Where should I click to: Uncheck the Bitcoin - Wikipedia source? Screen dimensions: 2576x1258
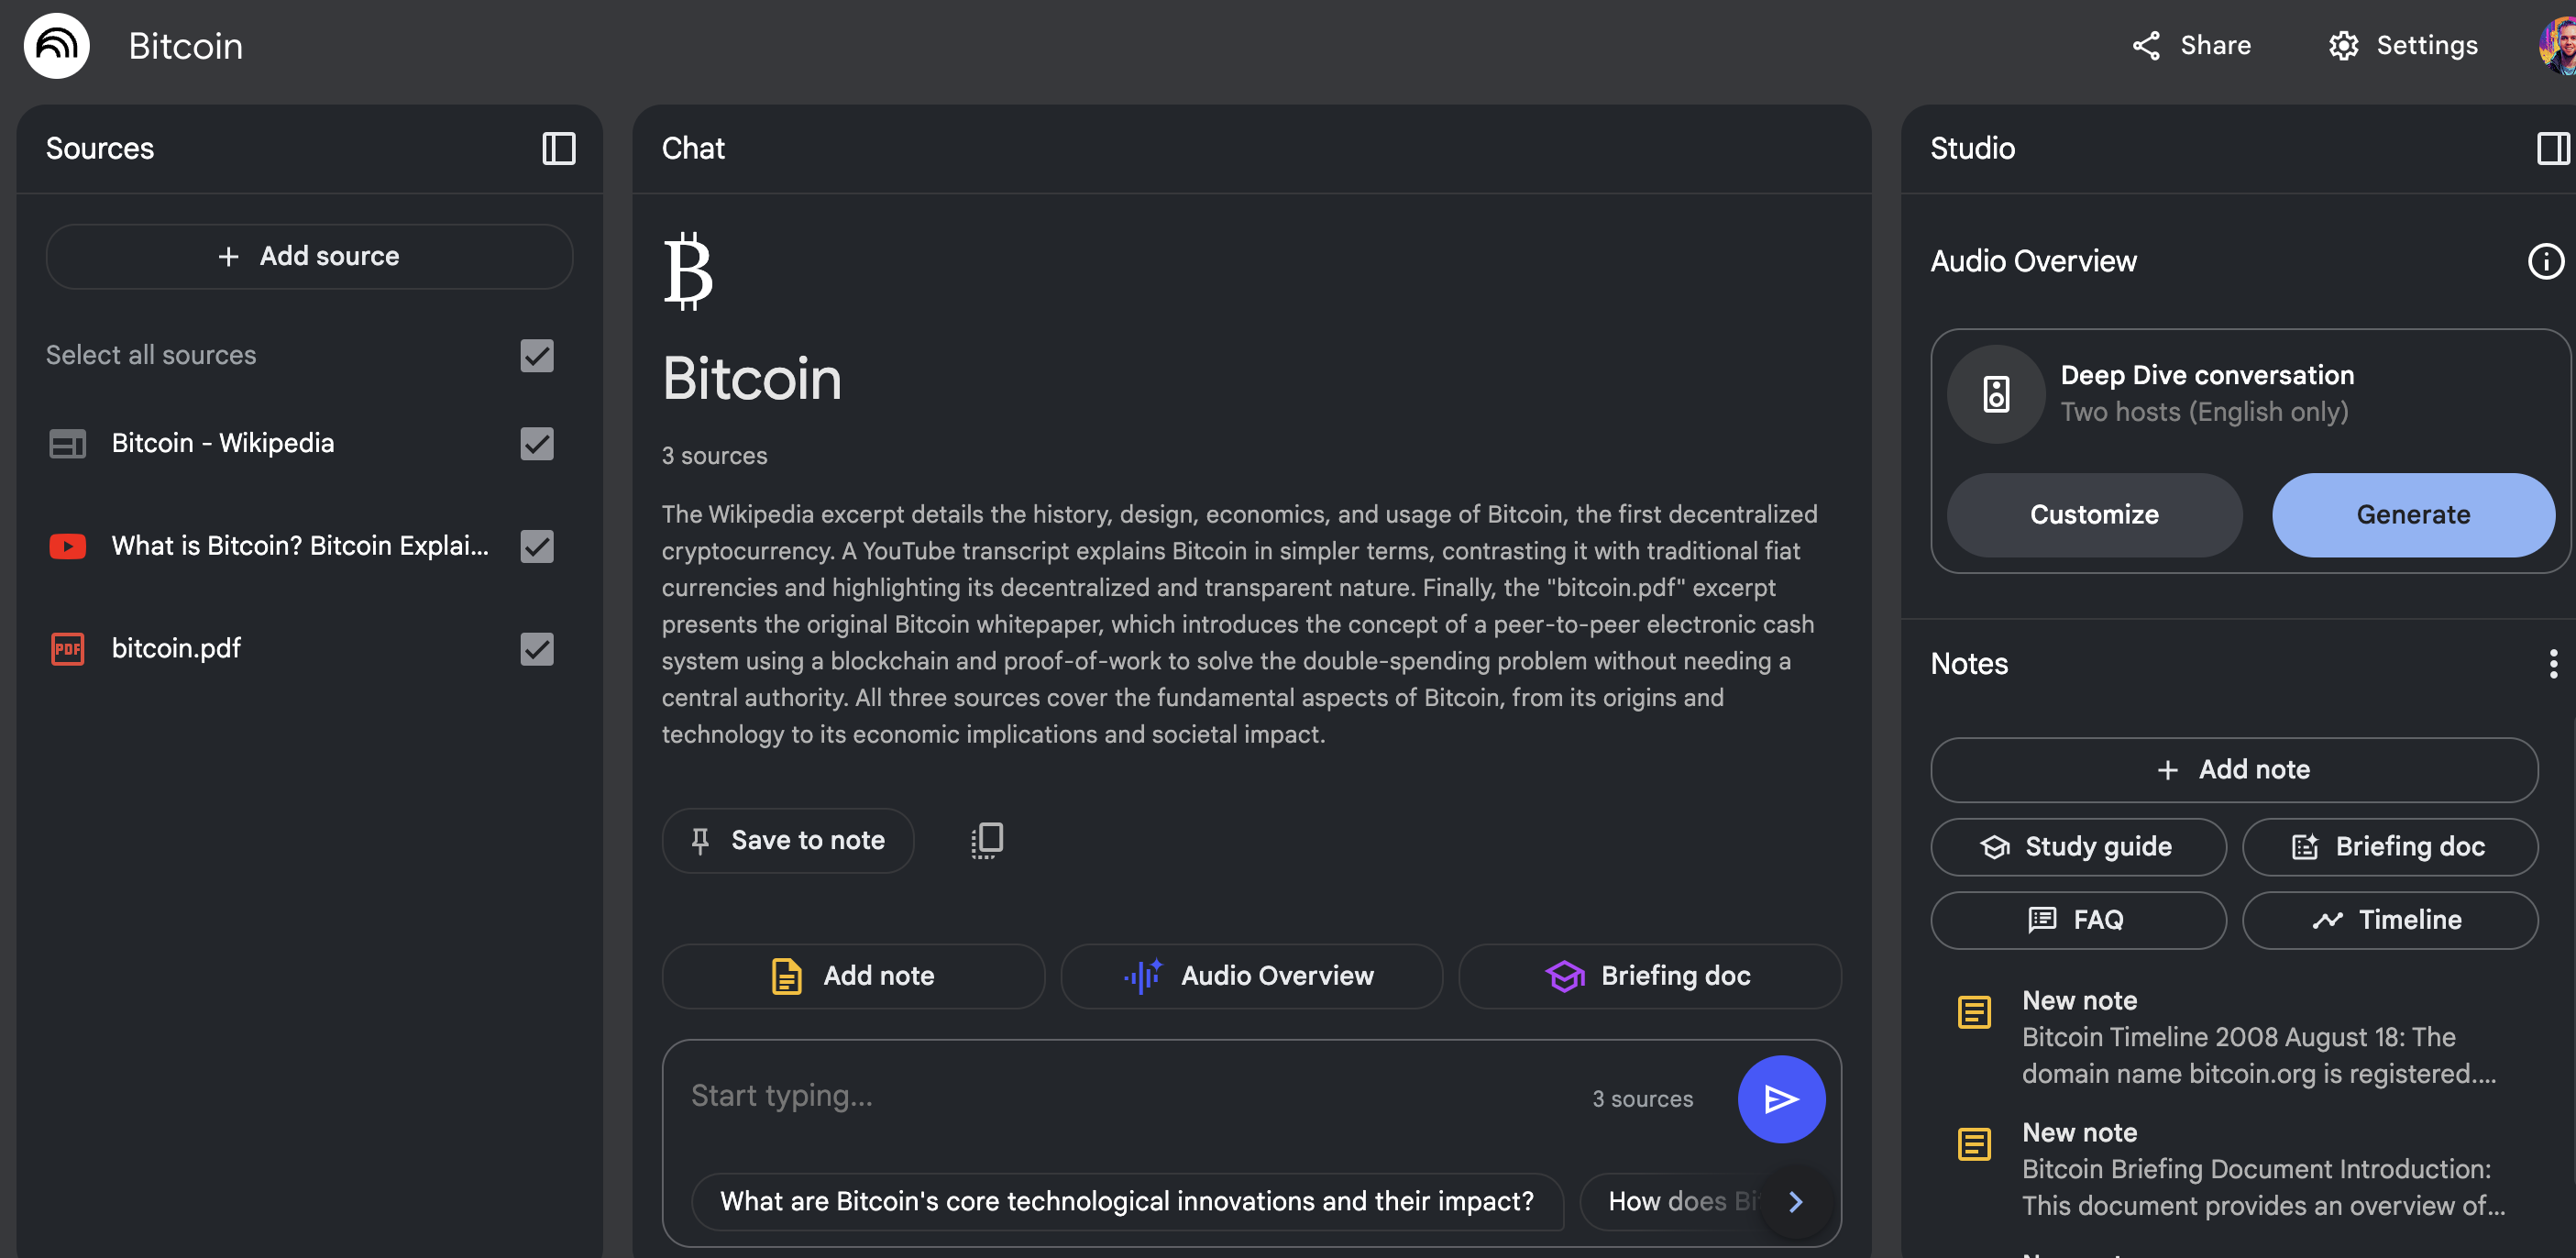pyautogui.click(x=537, y=444)
